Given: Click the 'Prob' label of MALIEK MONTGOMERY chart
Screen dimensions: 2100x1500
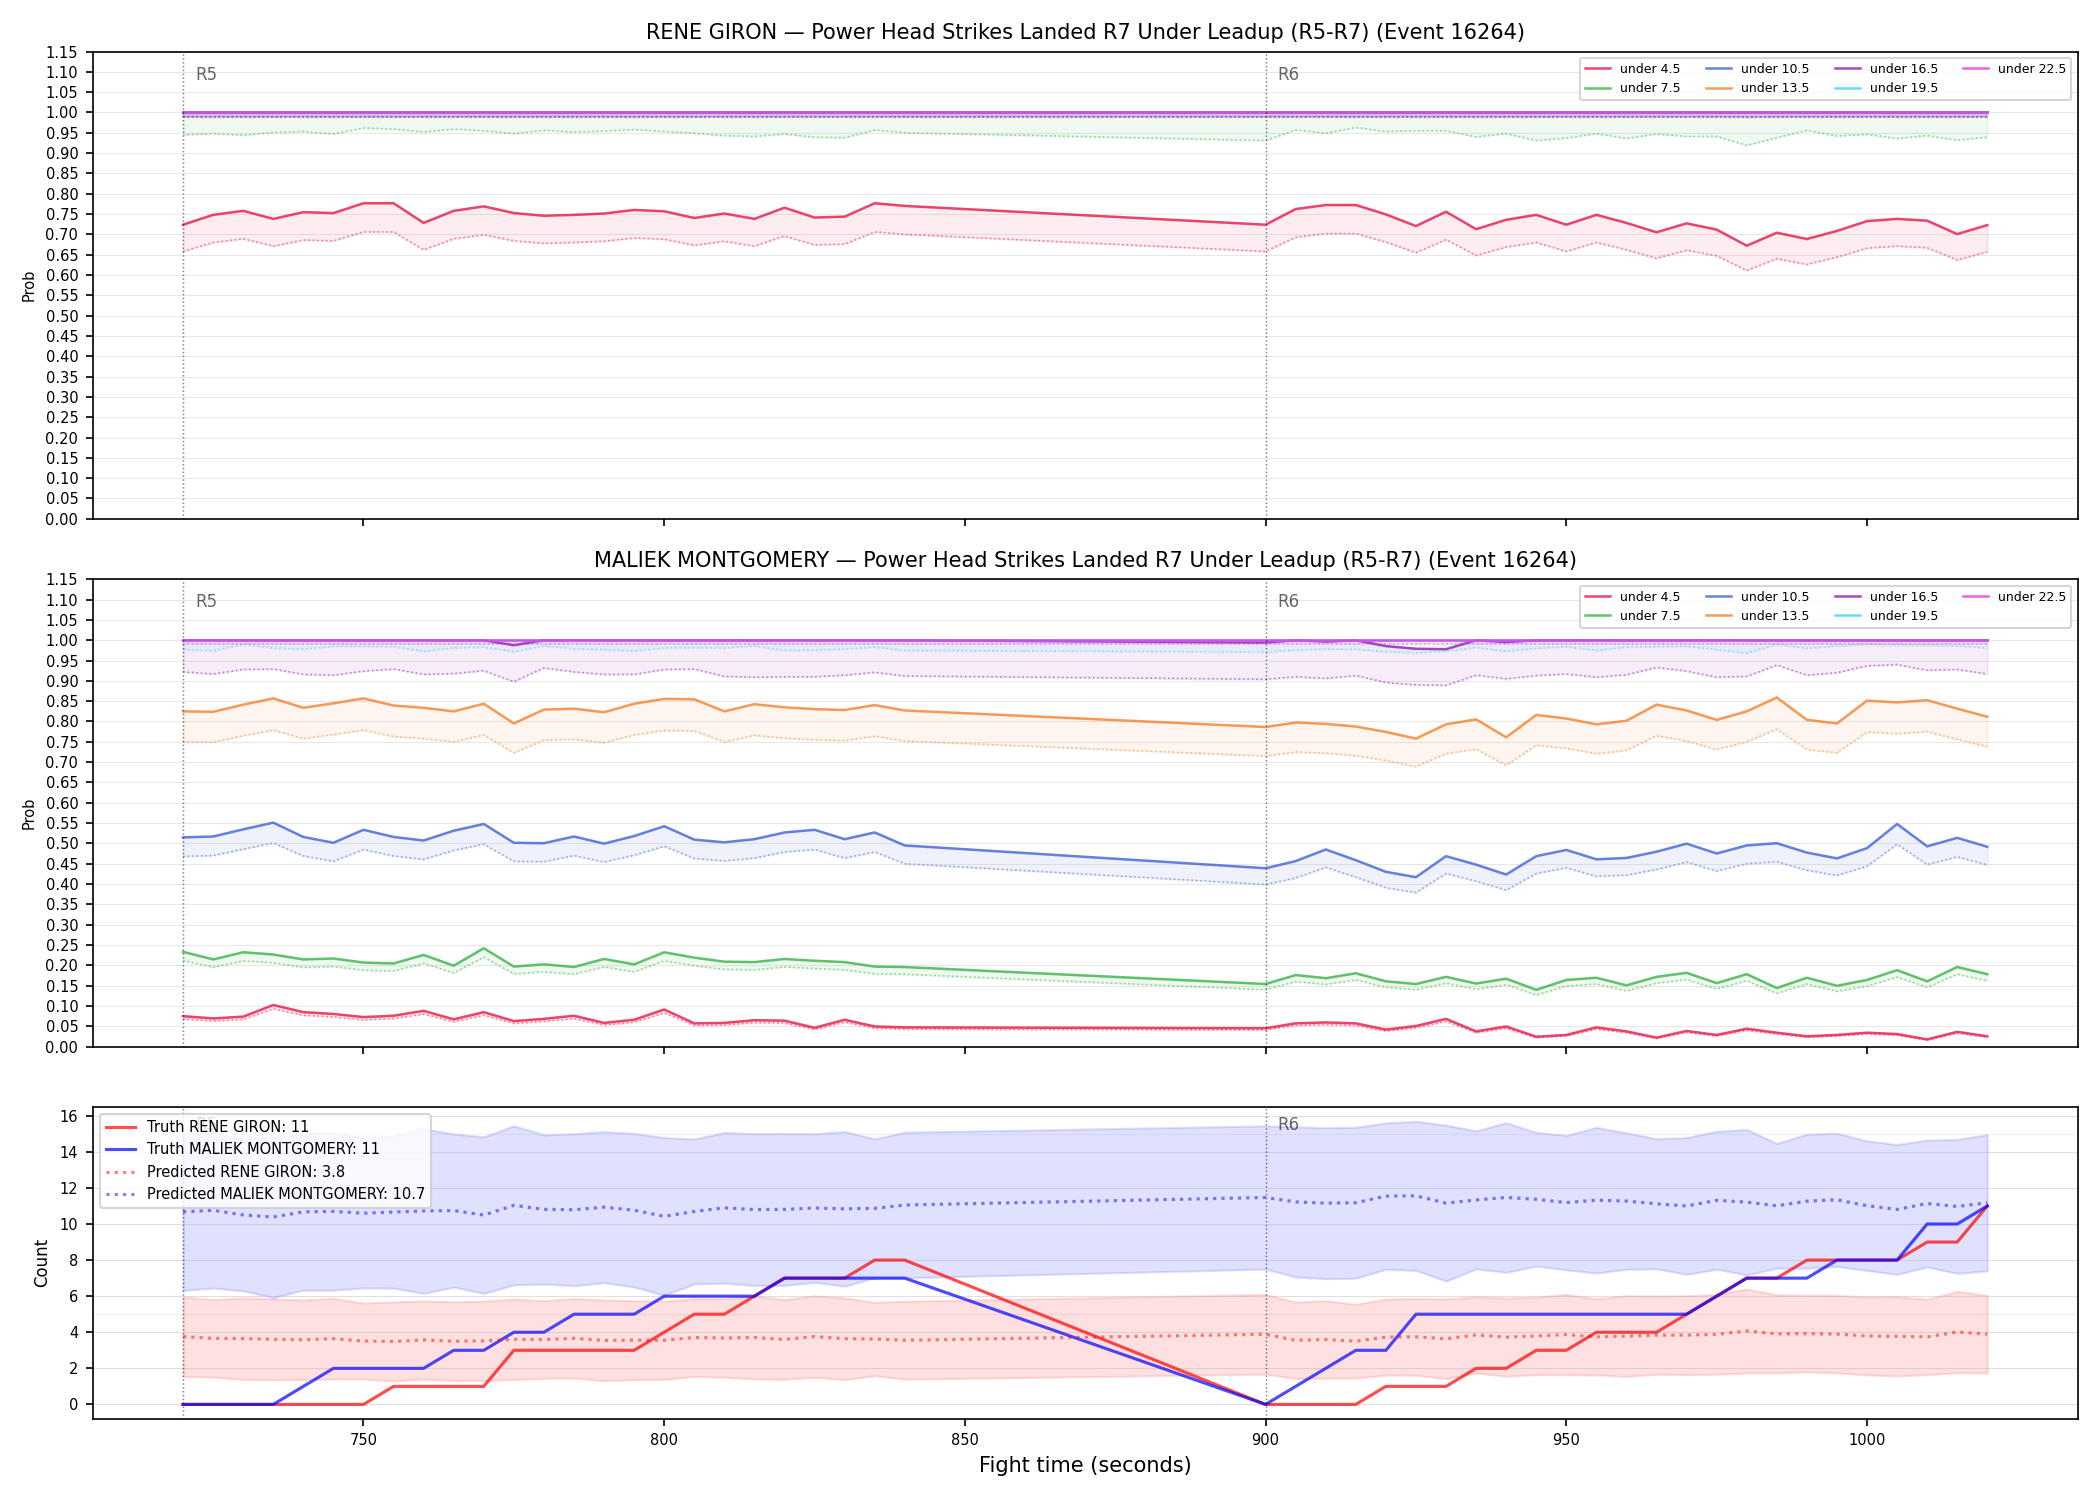Looking at the screenshot, I should click(x=29, y=814).
